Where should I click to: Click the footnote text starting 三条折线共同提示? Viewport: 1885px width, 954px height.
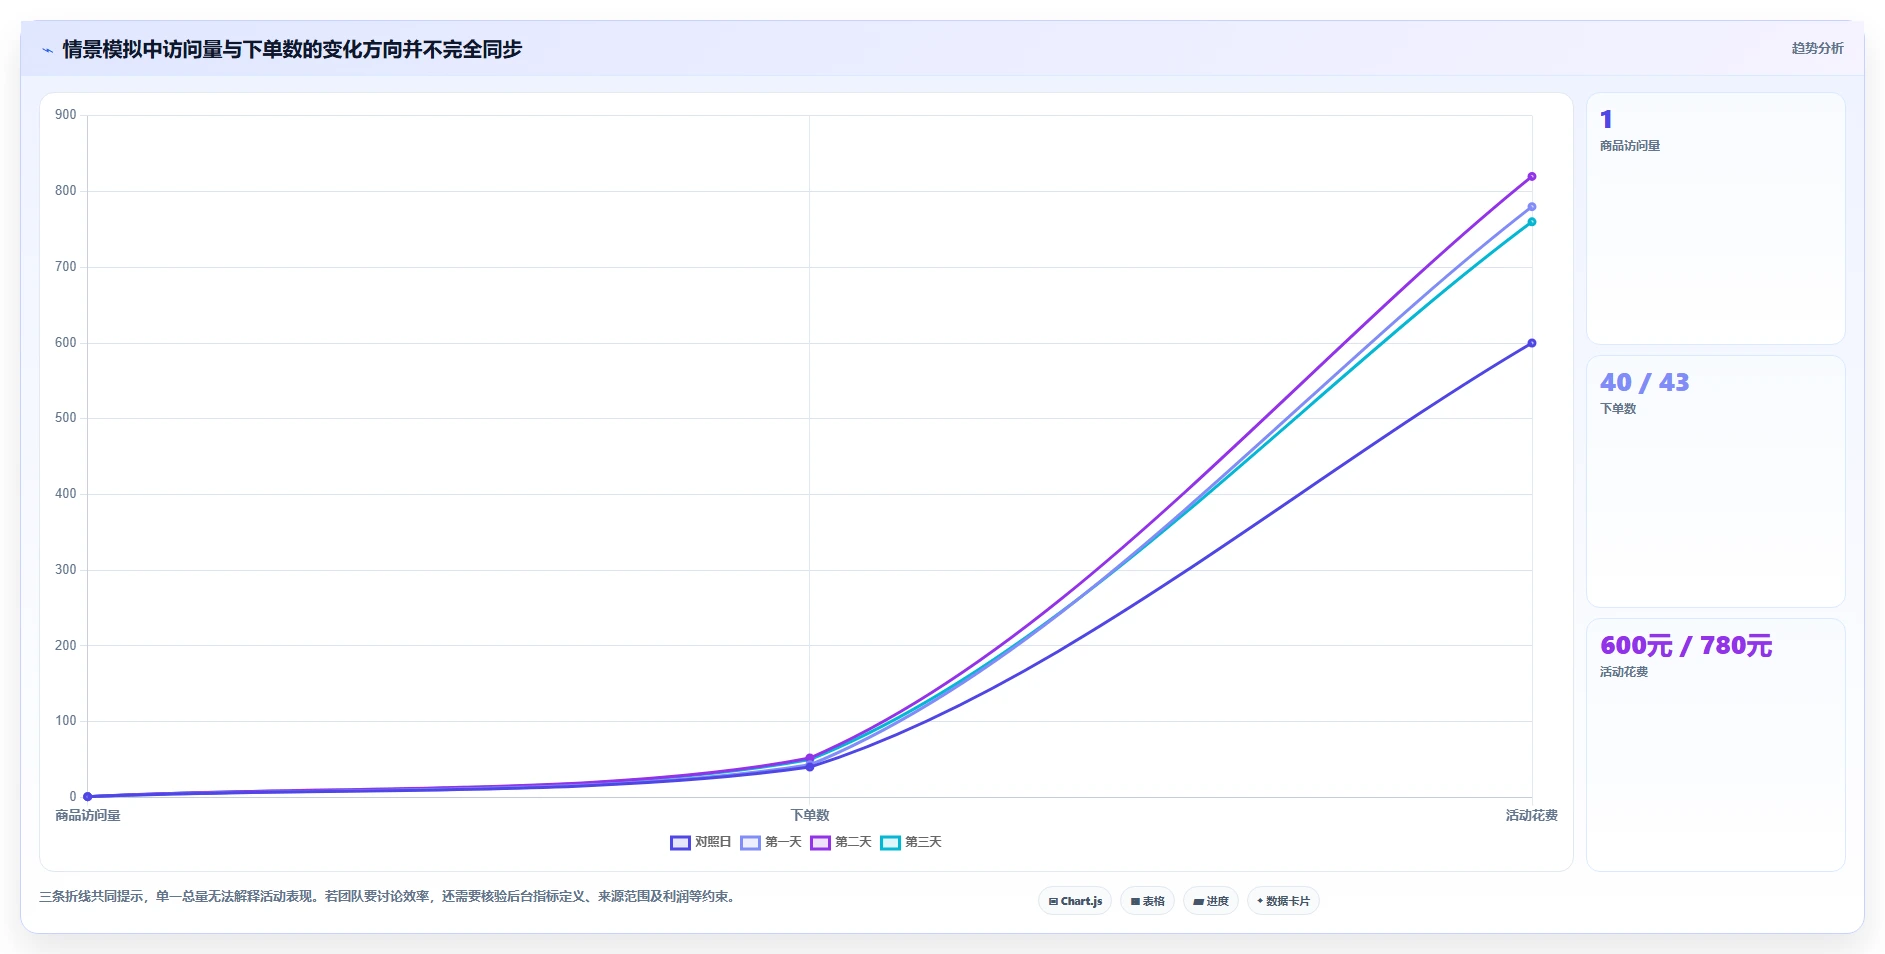(x=390, y=896)
